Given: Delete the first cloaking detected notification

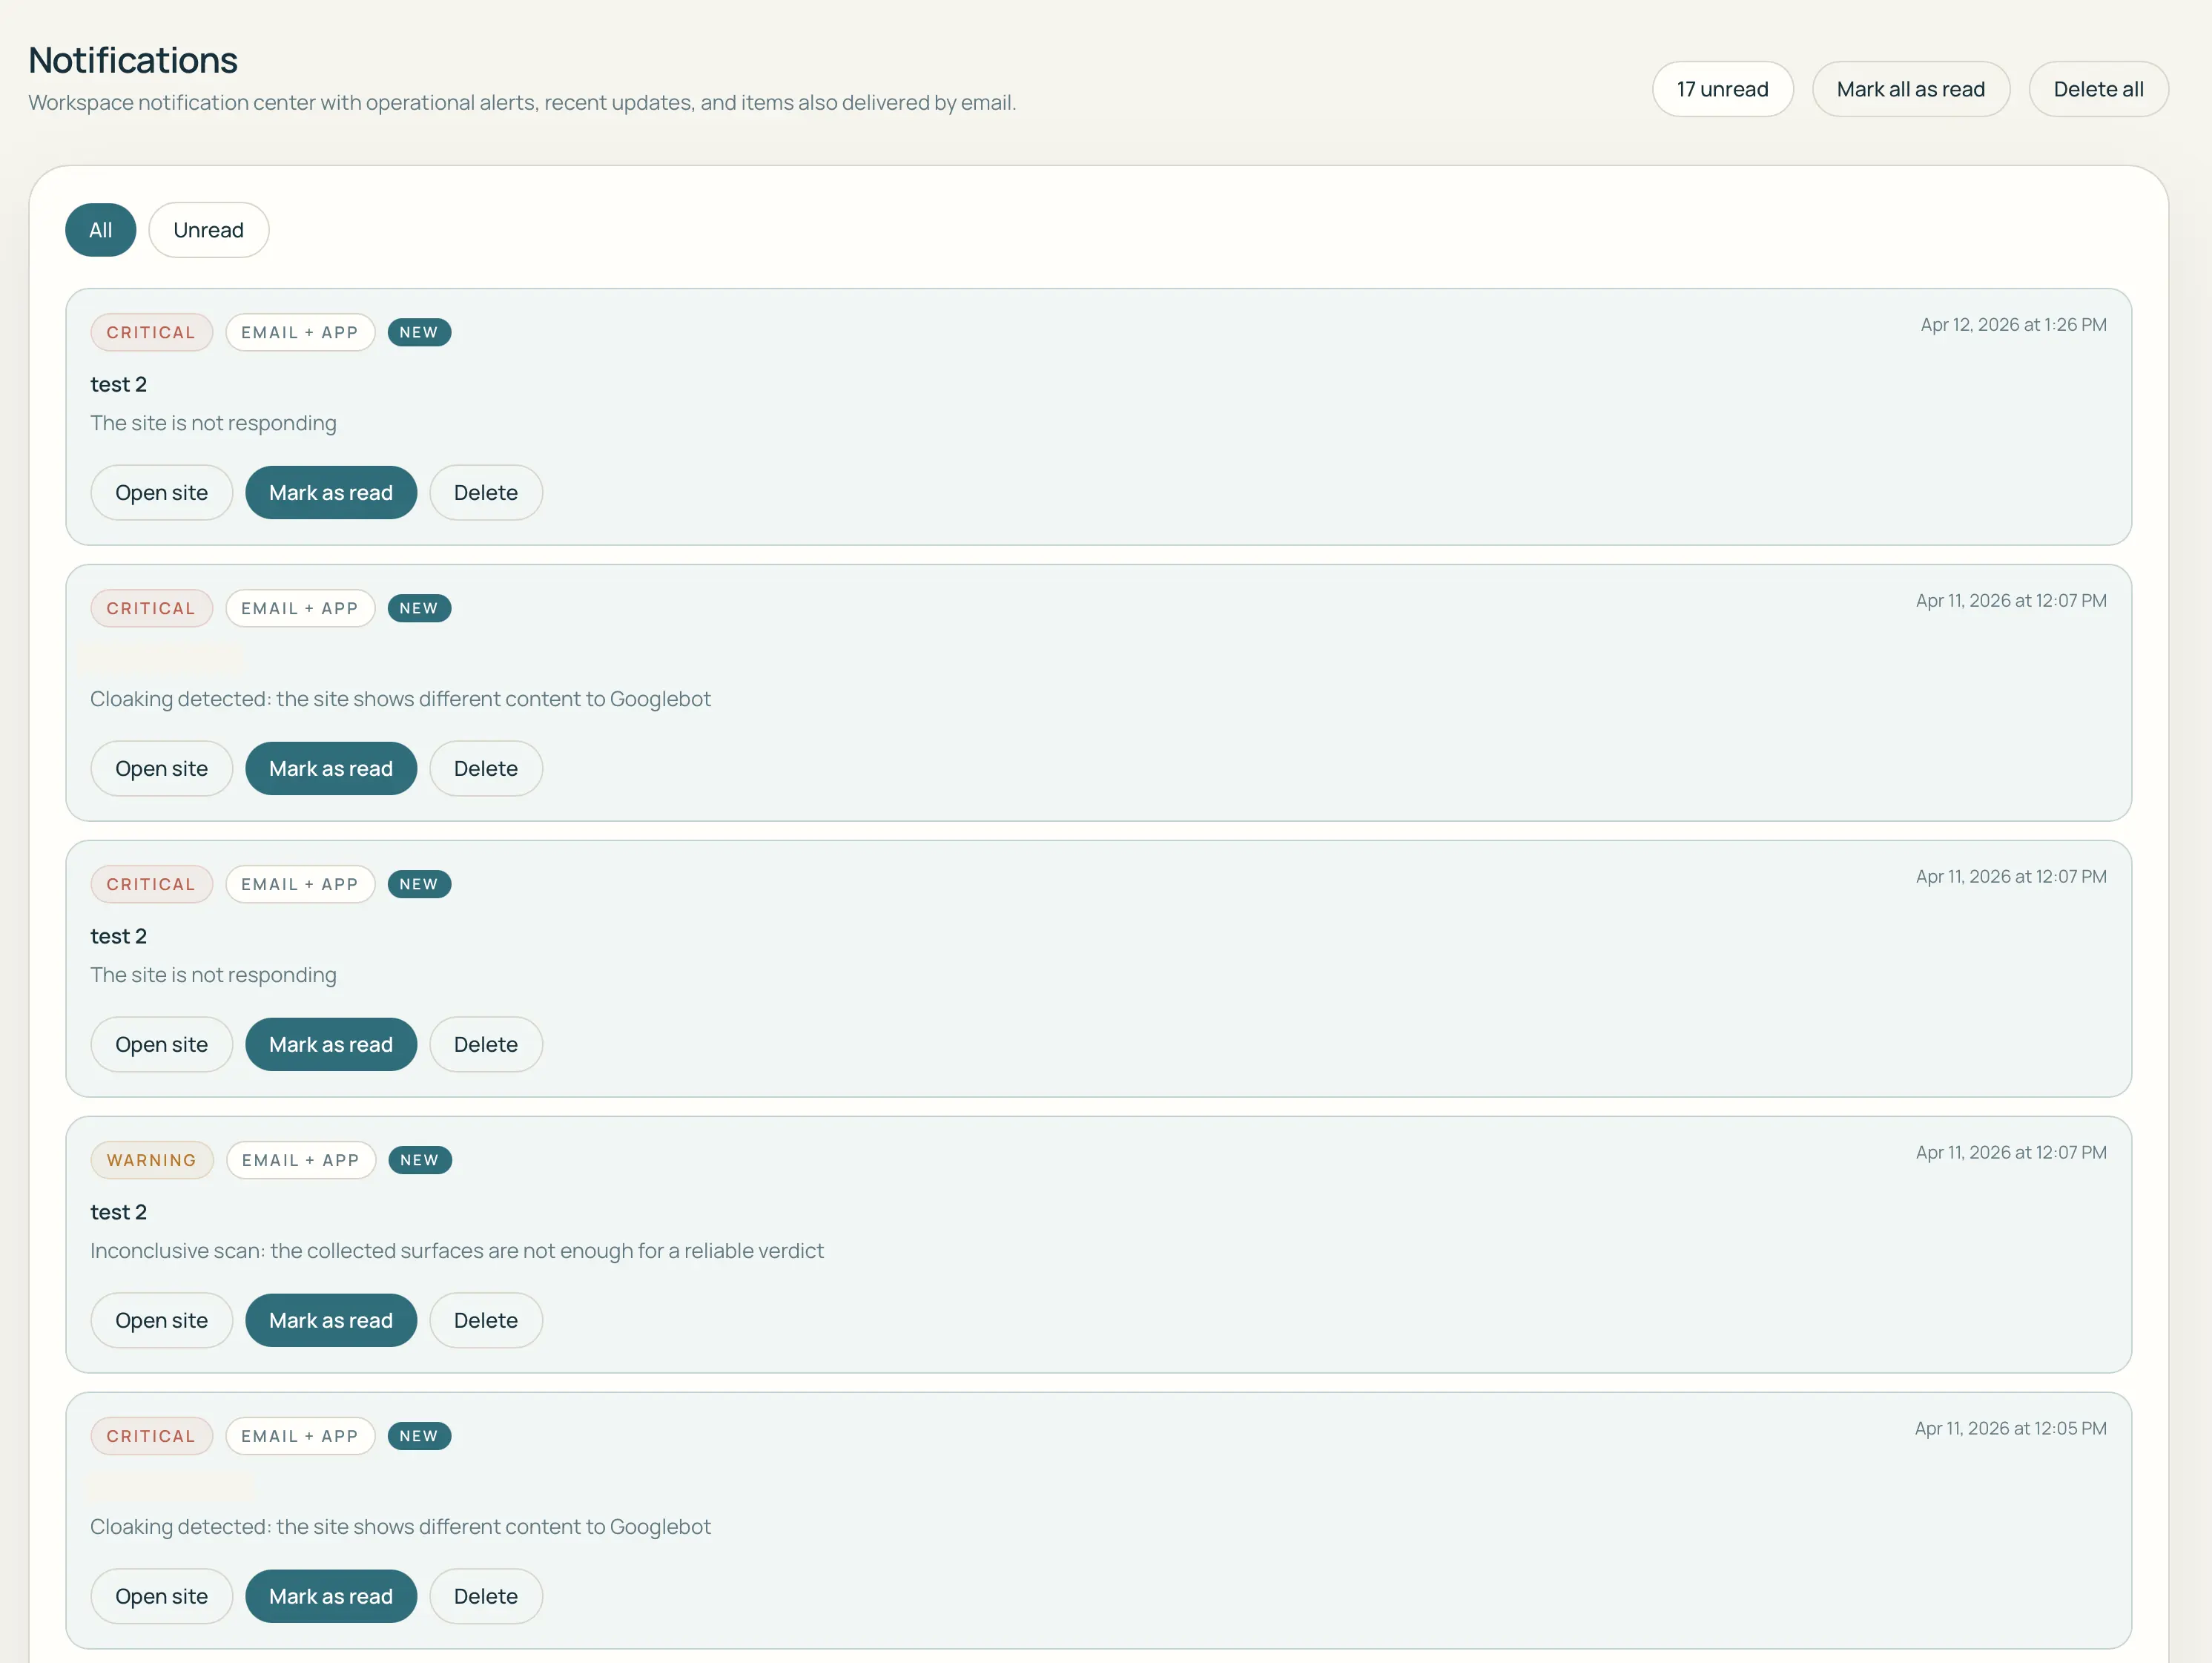Looking at the screenshot, I should [x=486, y=769].
